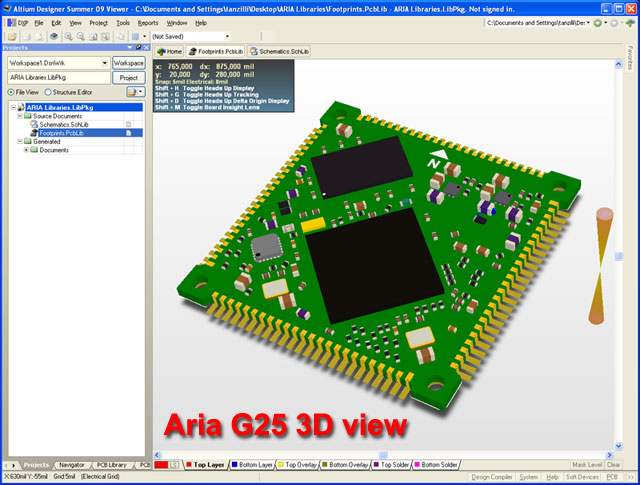
Task: Select the Bottom Layer blue layer tab
Action: tap(252, 465)
